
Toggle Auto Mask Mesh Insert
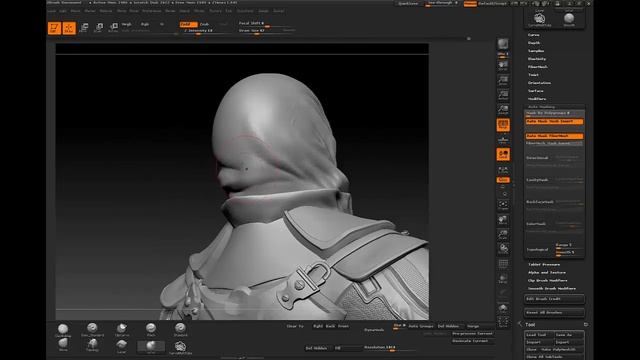click(x=554, y=121)
